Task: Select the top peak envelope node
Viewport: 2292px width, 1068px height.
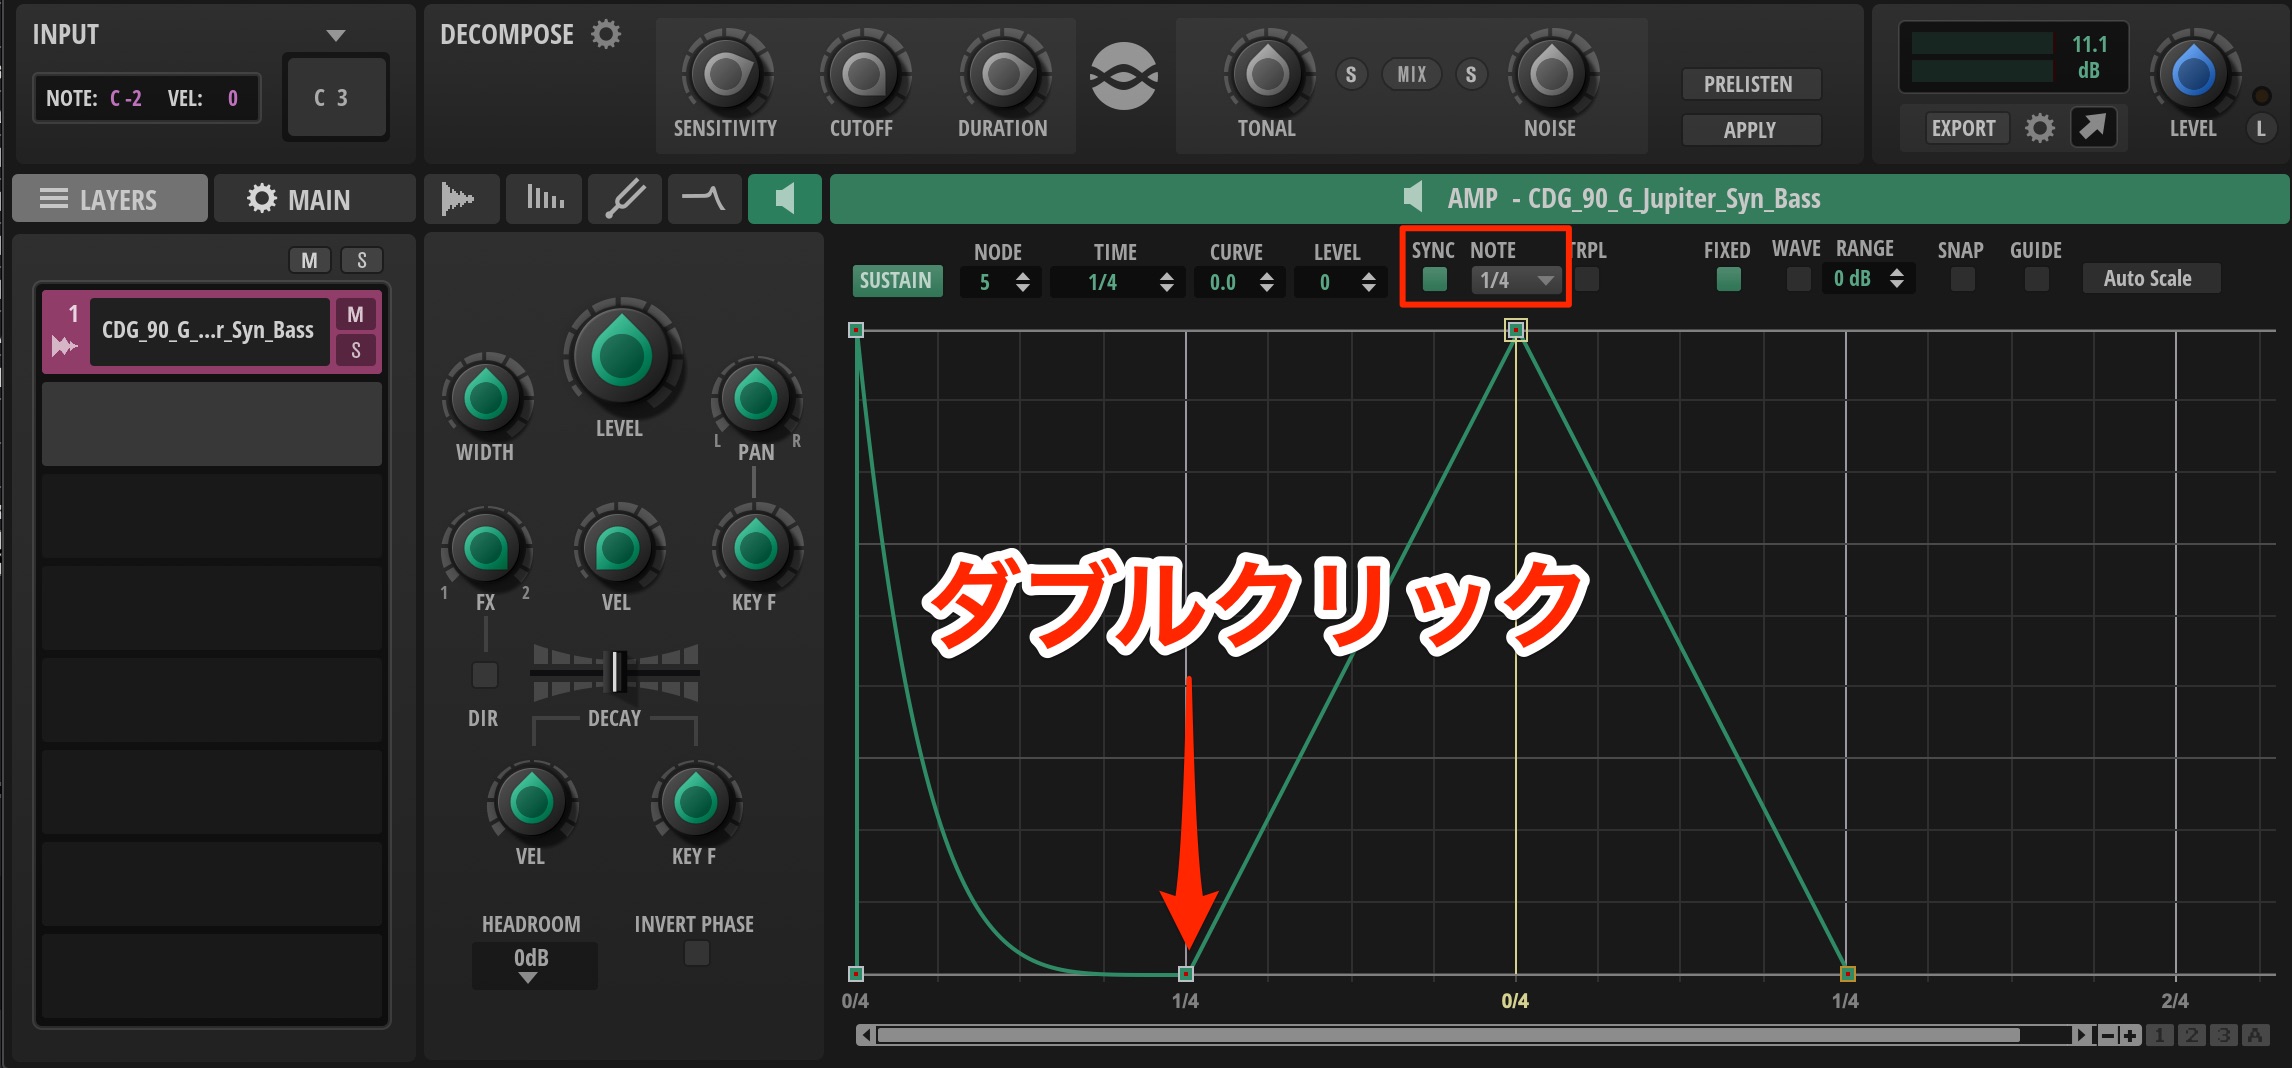Action: 1516,330
